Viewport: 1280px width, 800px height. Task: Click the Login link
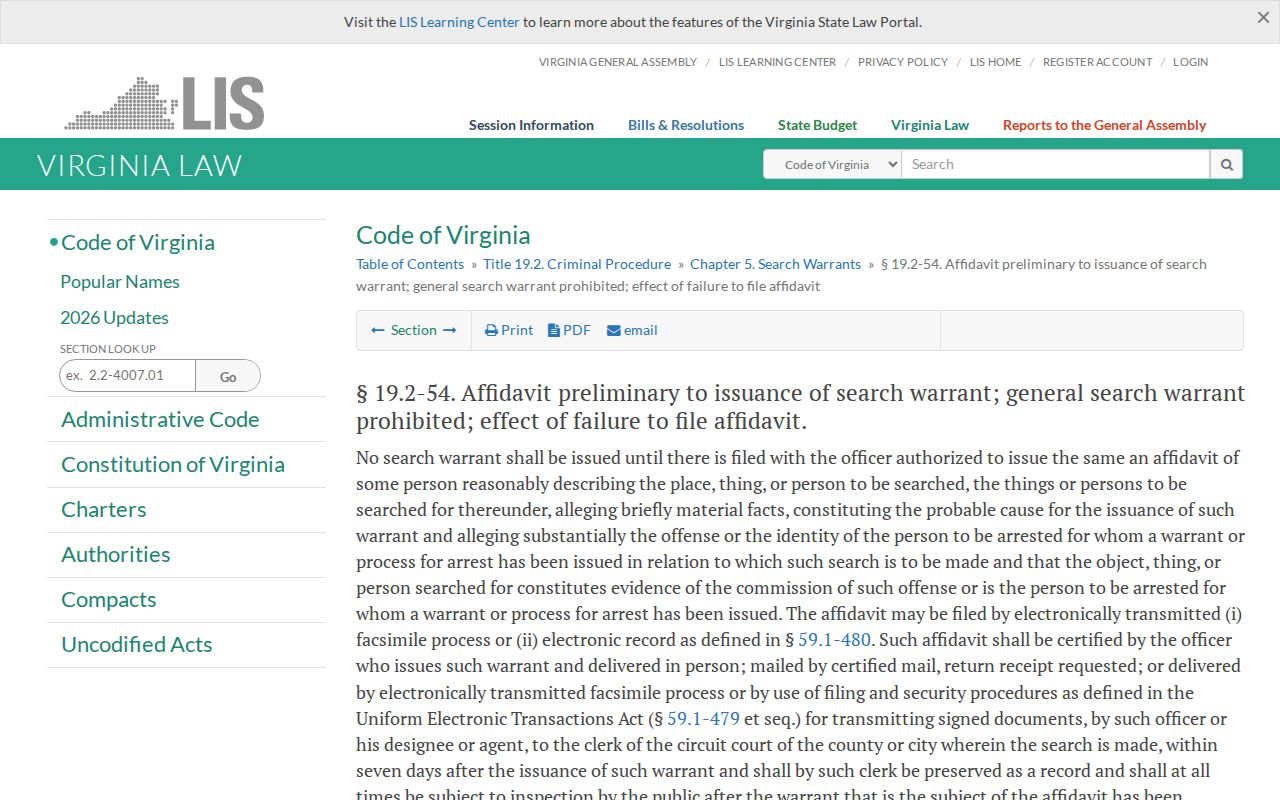coord(1190,62)
